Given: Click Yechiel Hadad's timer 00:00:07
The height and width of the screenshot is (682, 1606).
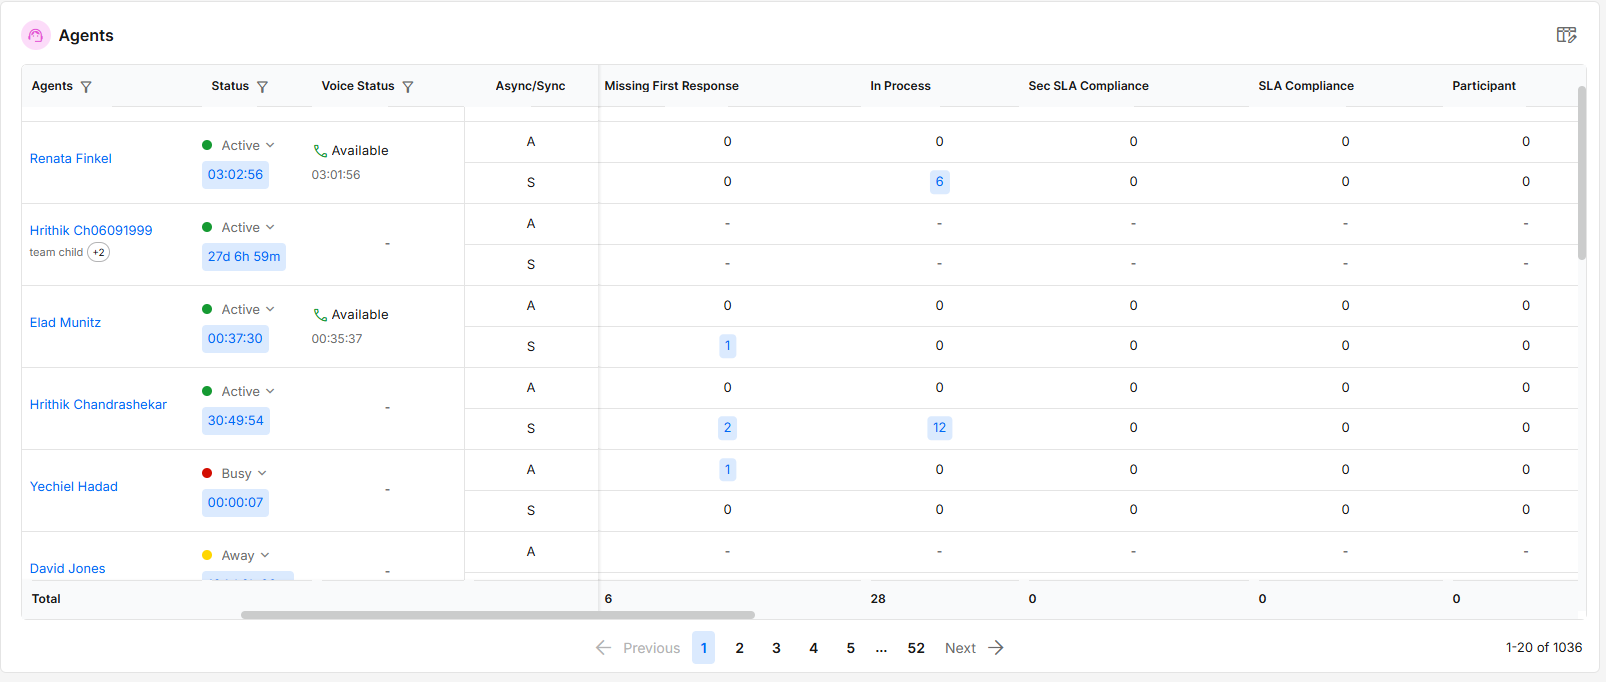Looking at the screenshot, I should click(x=235, y=503).
